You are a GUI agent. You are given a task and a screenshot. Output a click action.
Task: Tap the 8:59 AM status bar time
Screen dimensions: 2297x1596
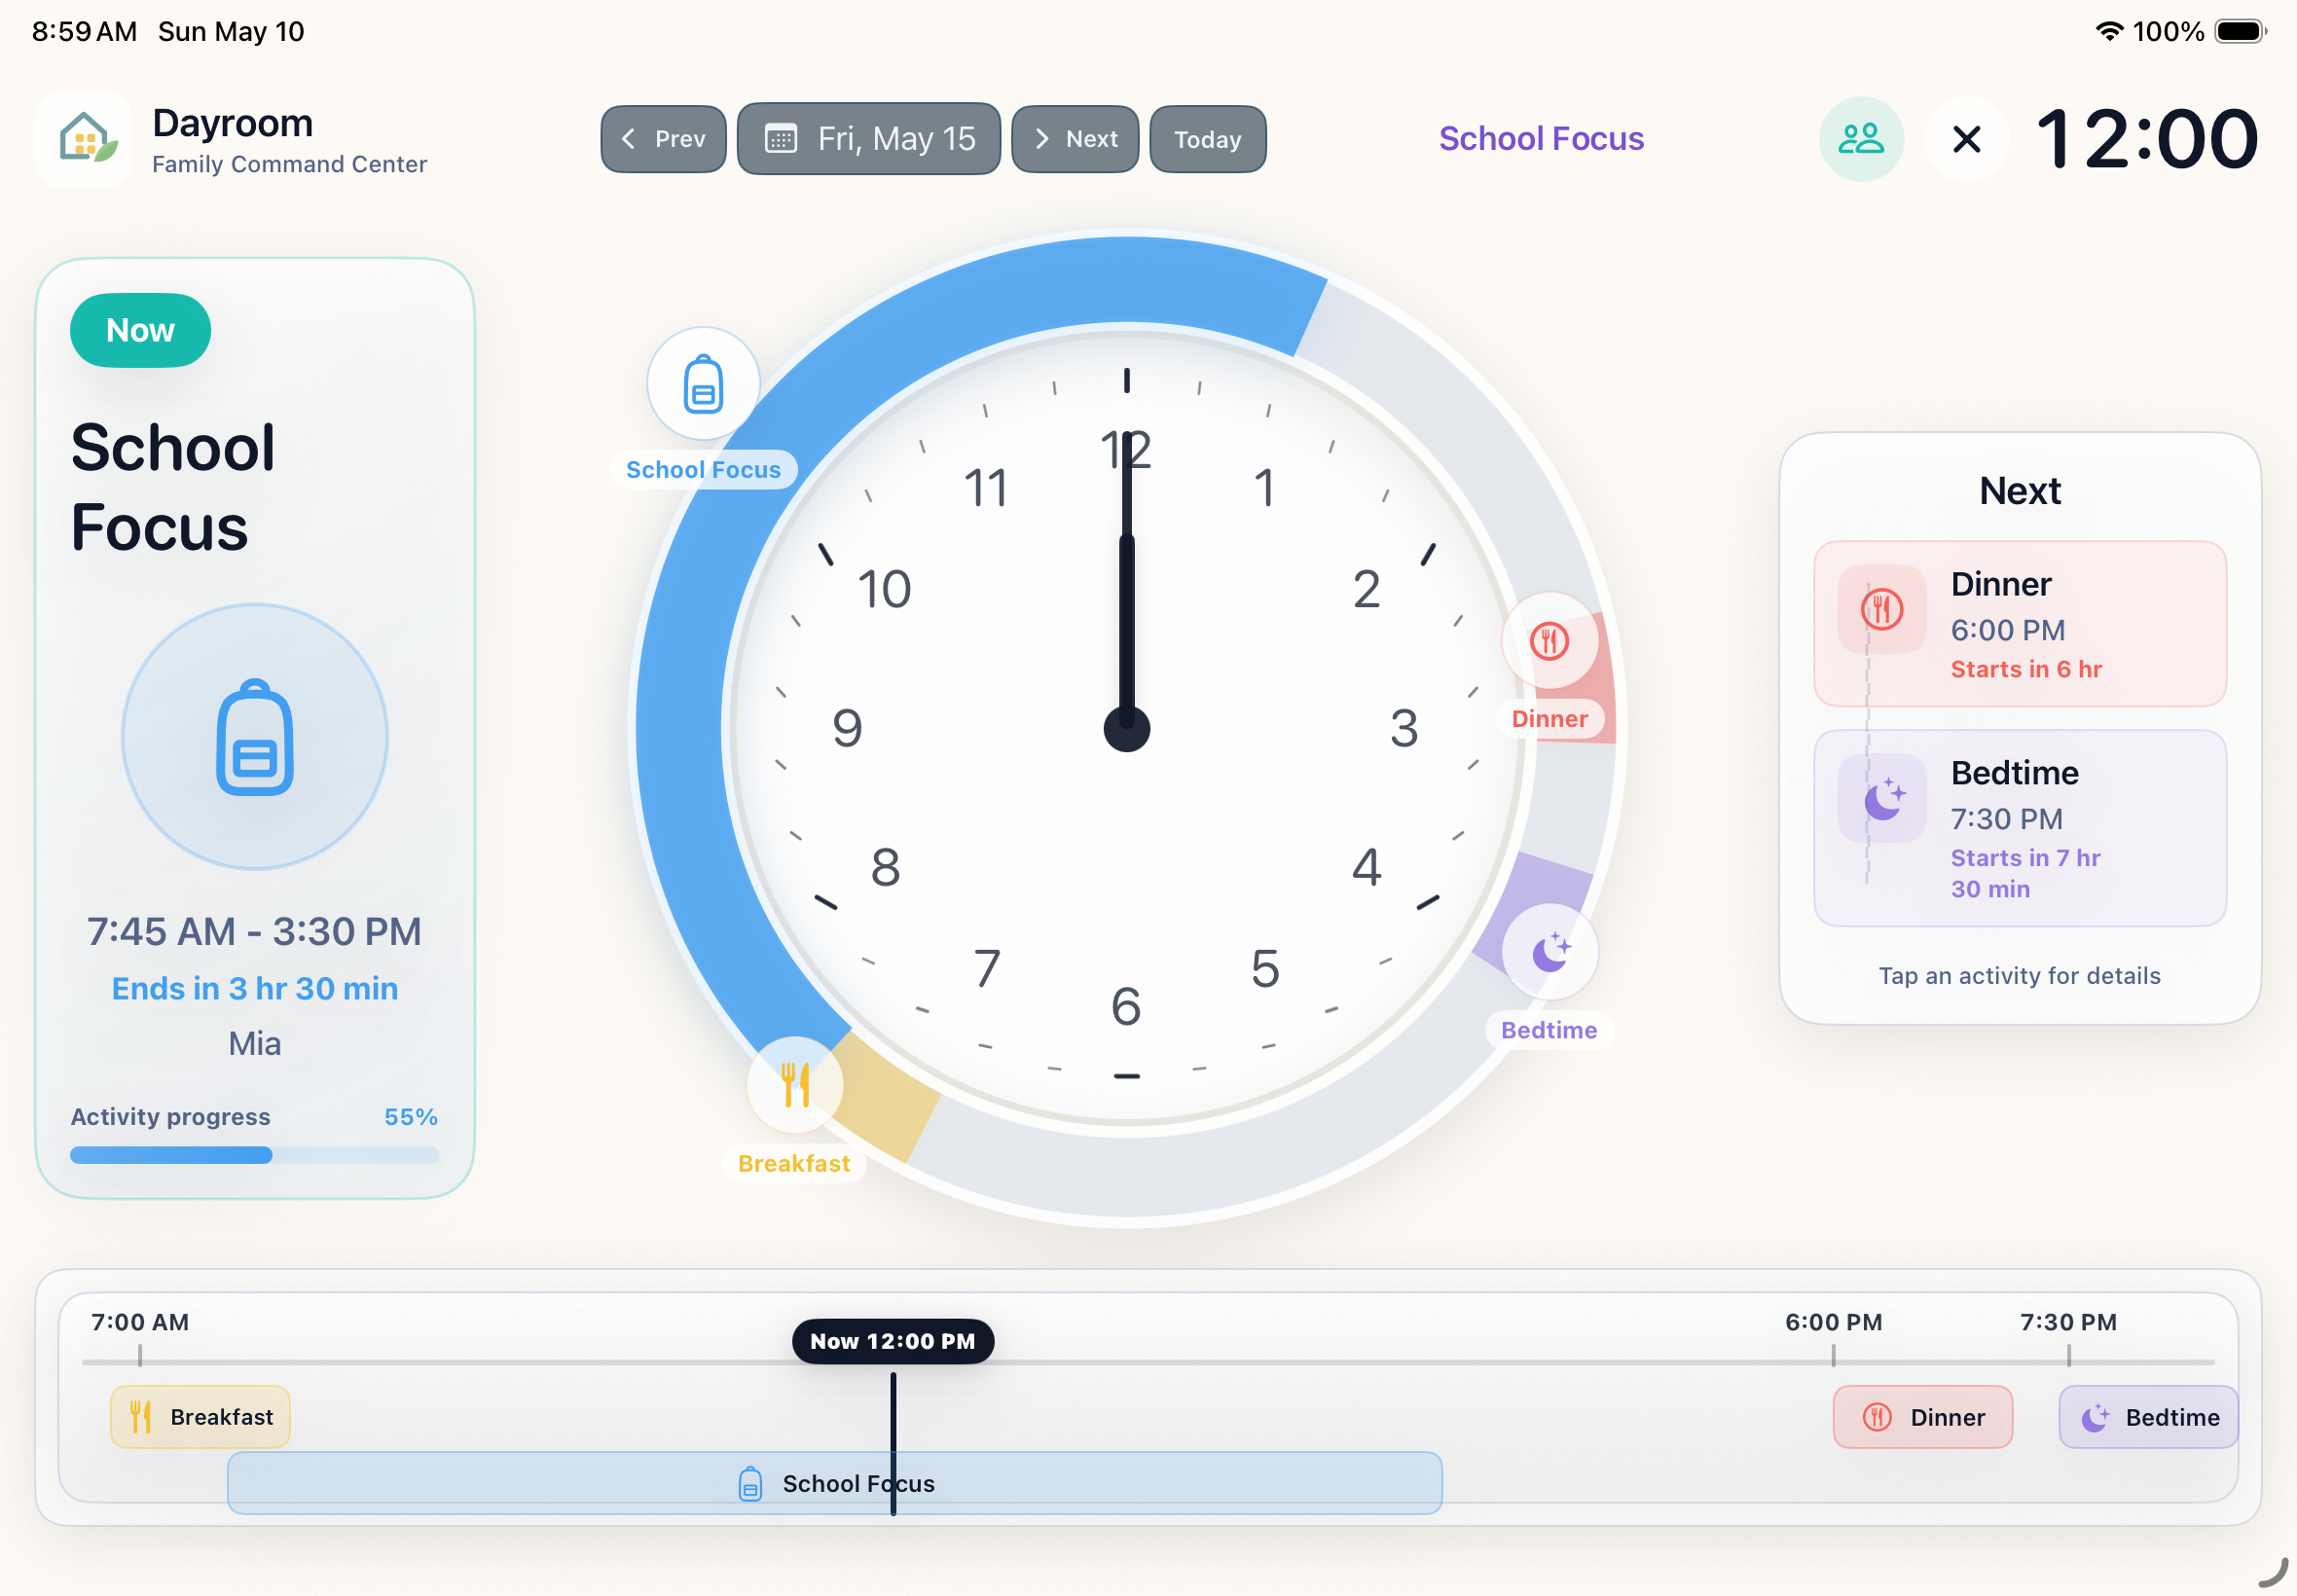click(x=84, y=31)
